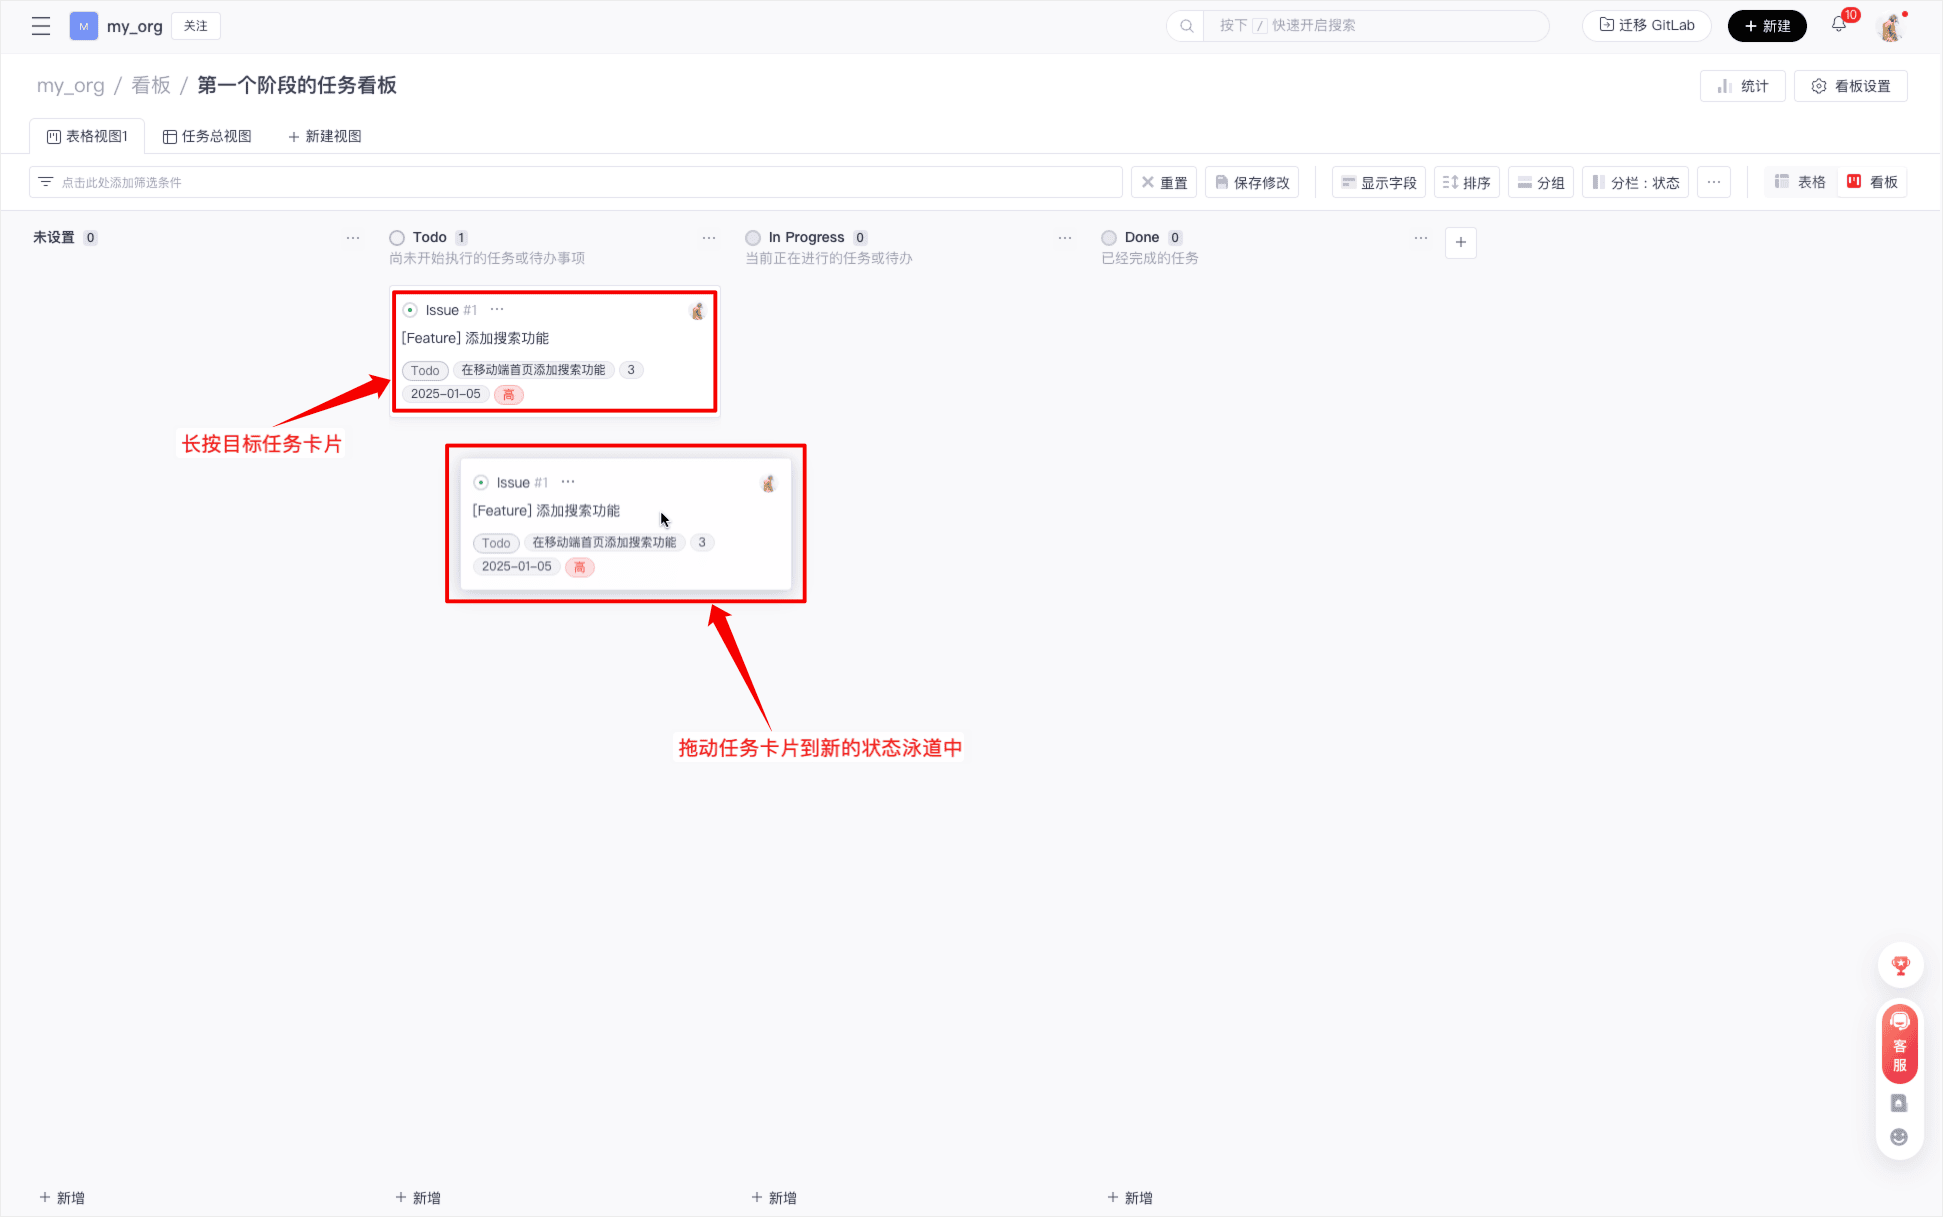Toggle the 关注 follow button
This screenshot has height=1217, width=1943.
196,26
